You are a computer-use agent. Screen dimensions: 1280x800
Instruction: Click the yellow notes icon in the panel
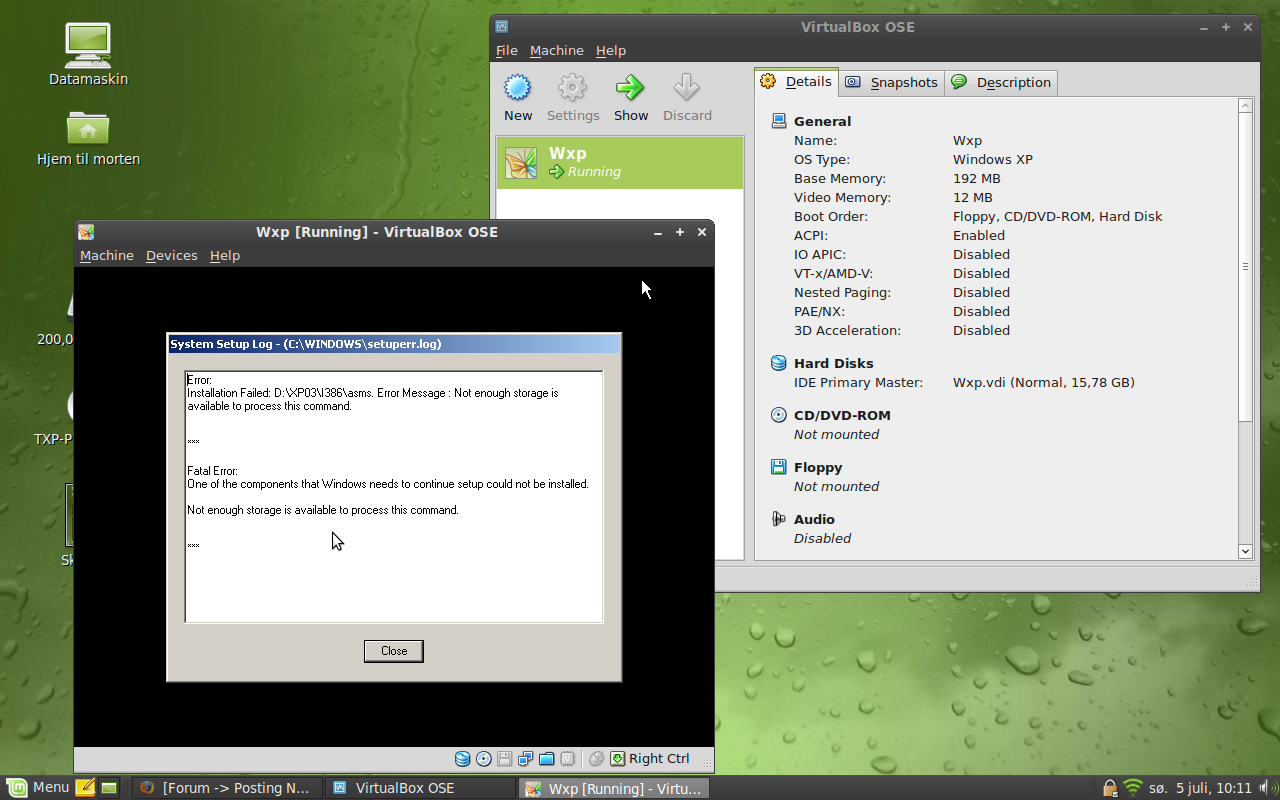click(85, 788)
